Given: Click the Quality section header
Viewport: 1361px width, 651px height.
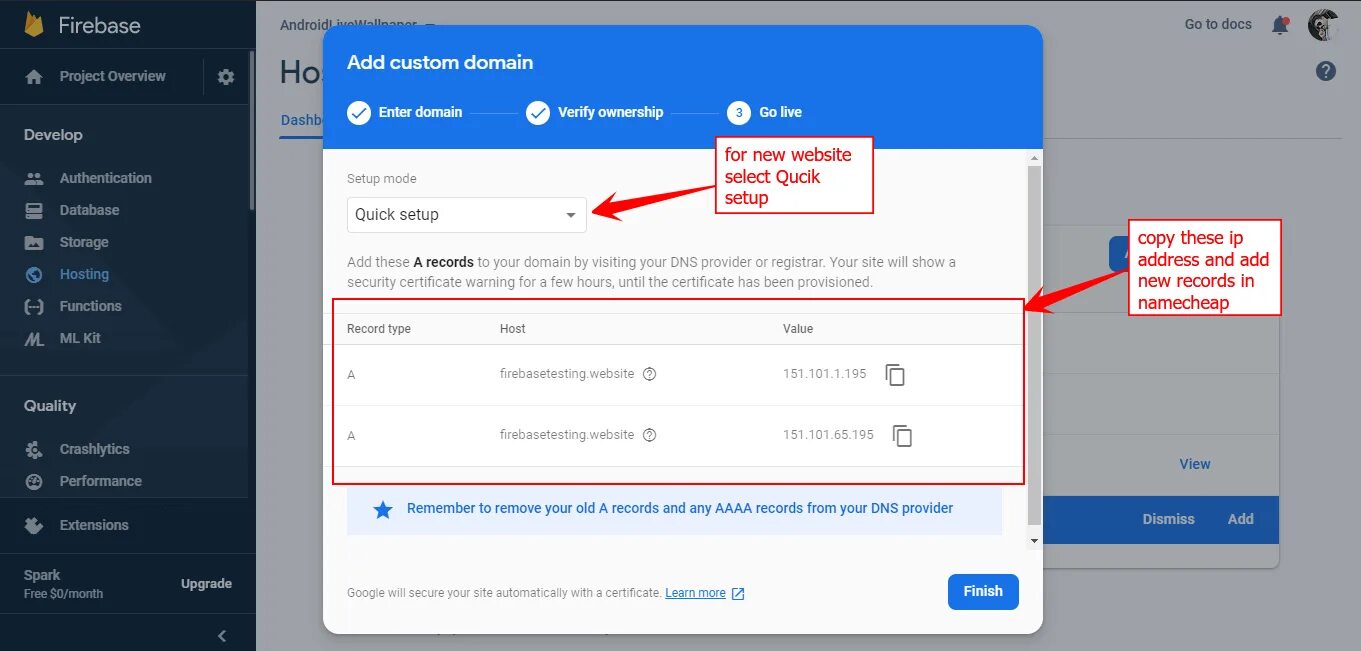Looking at the screenshot, I should 50,407.
